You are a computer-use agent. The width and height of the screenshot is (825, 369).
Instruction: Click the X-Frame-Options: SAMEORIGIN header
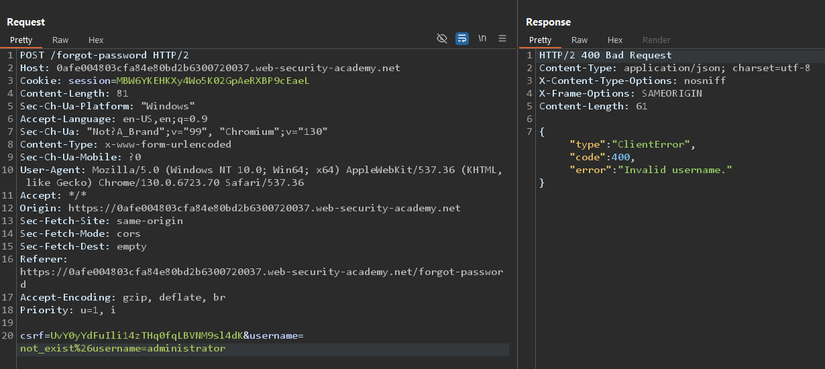(x=620, y=93)
